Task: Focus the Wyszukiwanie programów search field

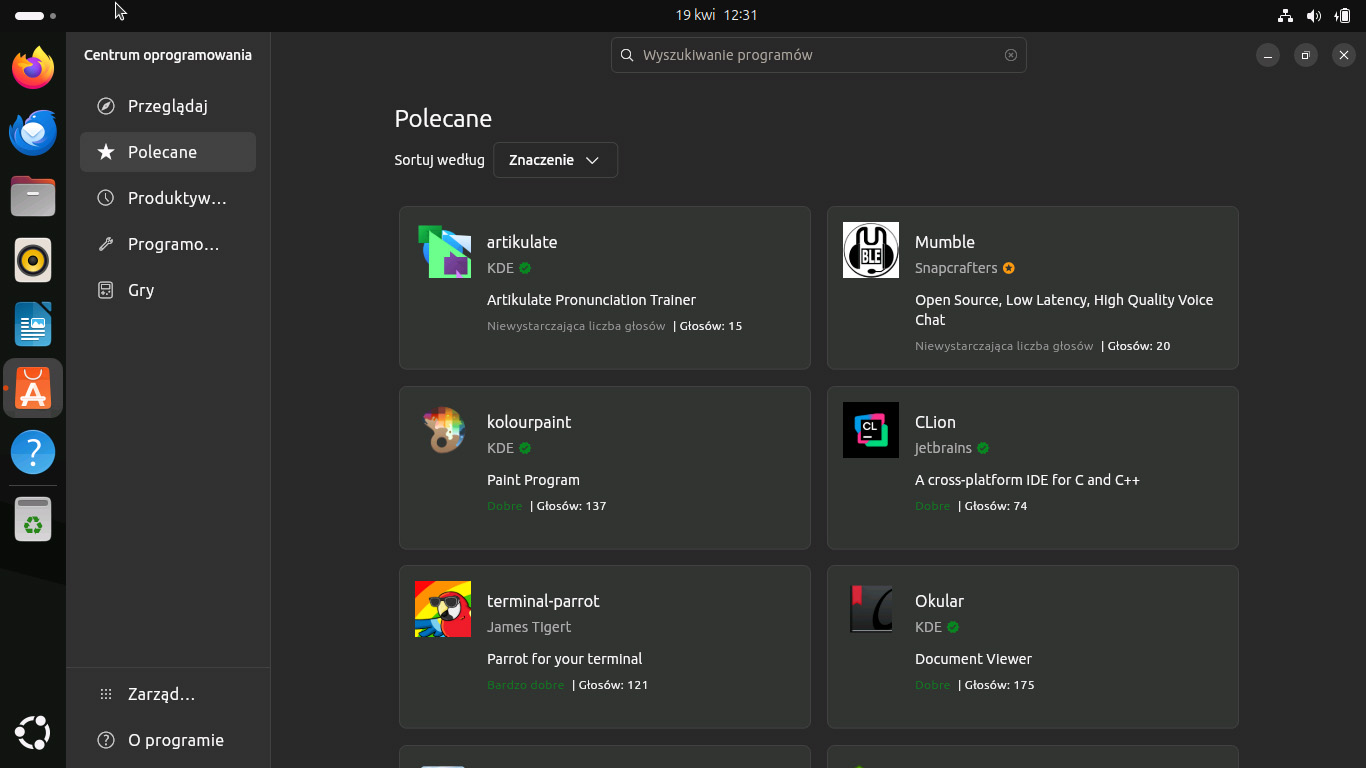Action: pyautogui.click(x=819, y=55)
